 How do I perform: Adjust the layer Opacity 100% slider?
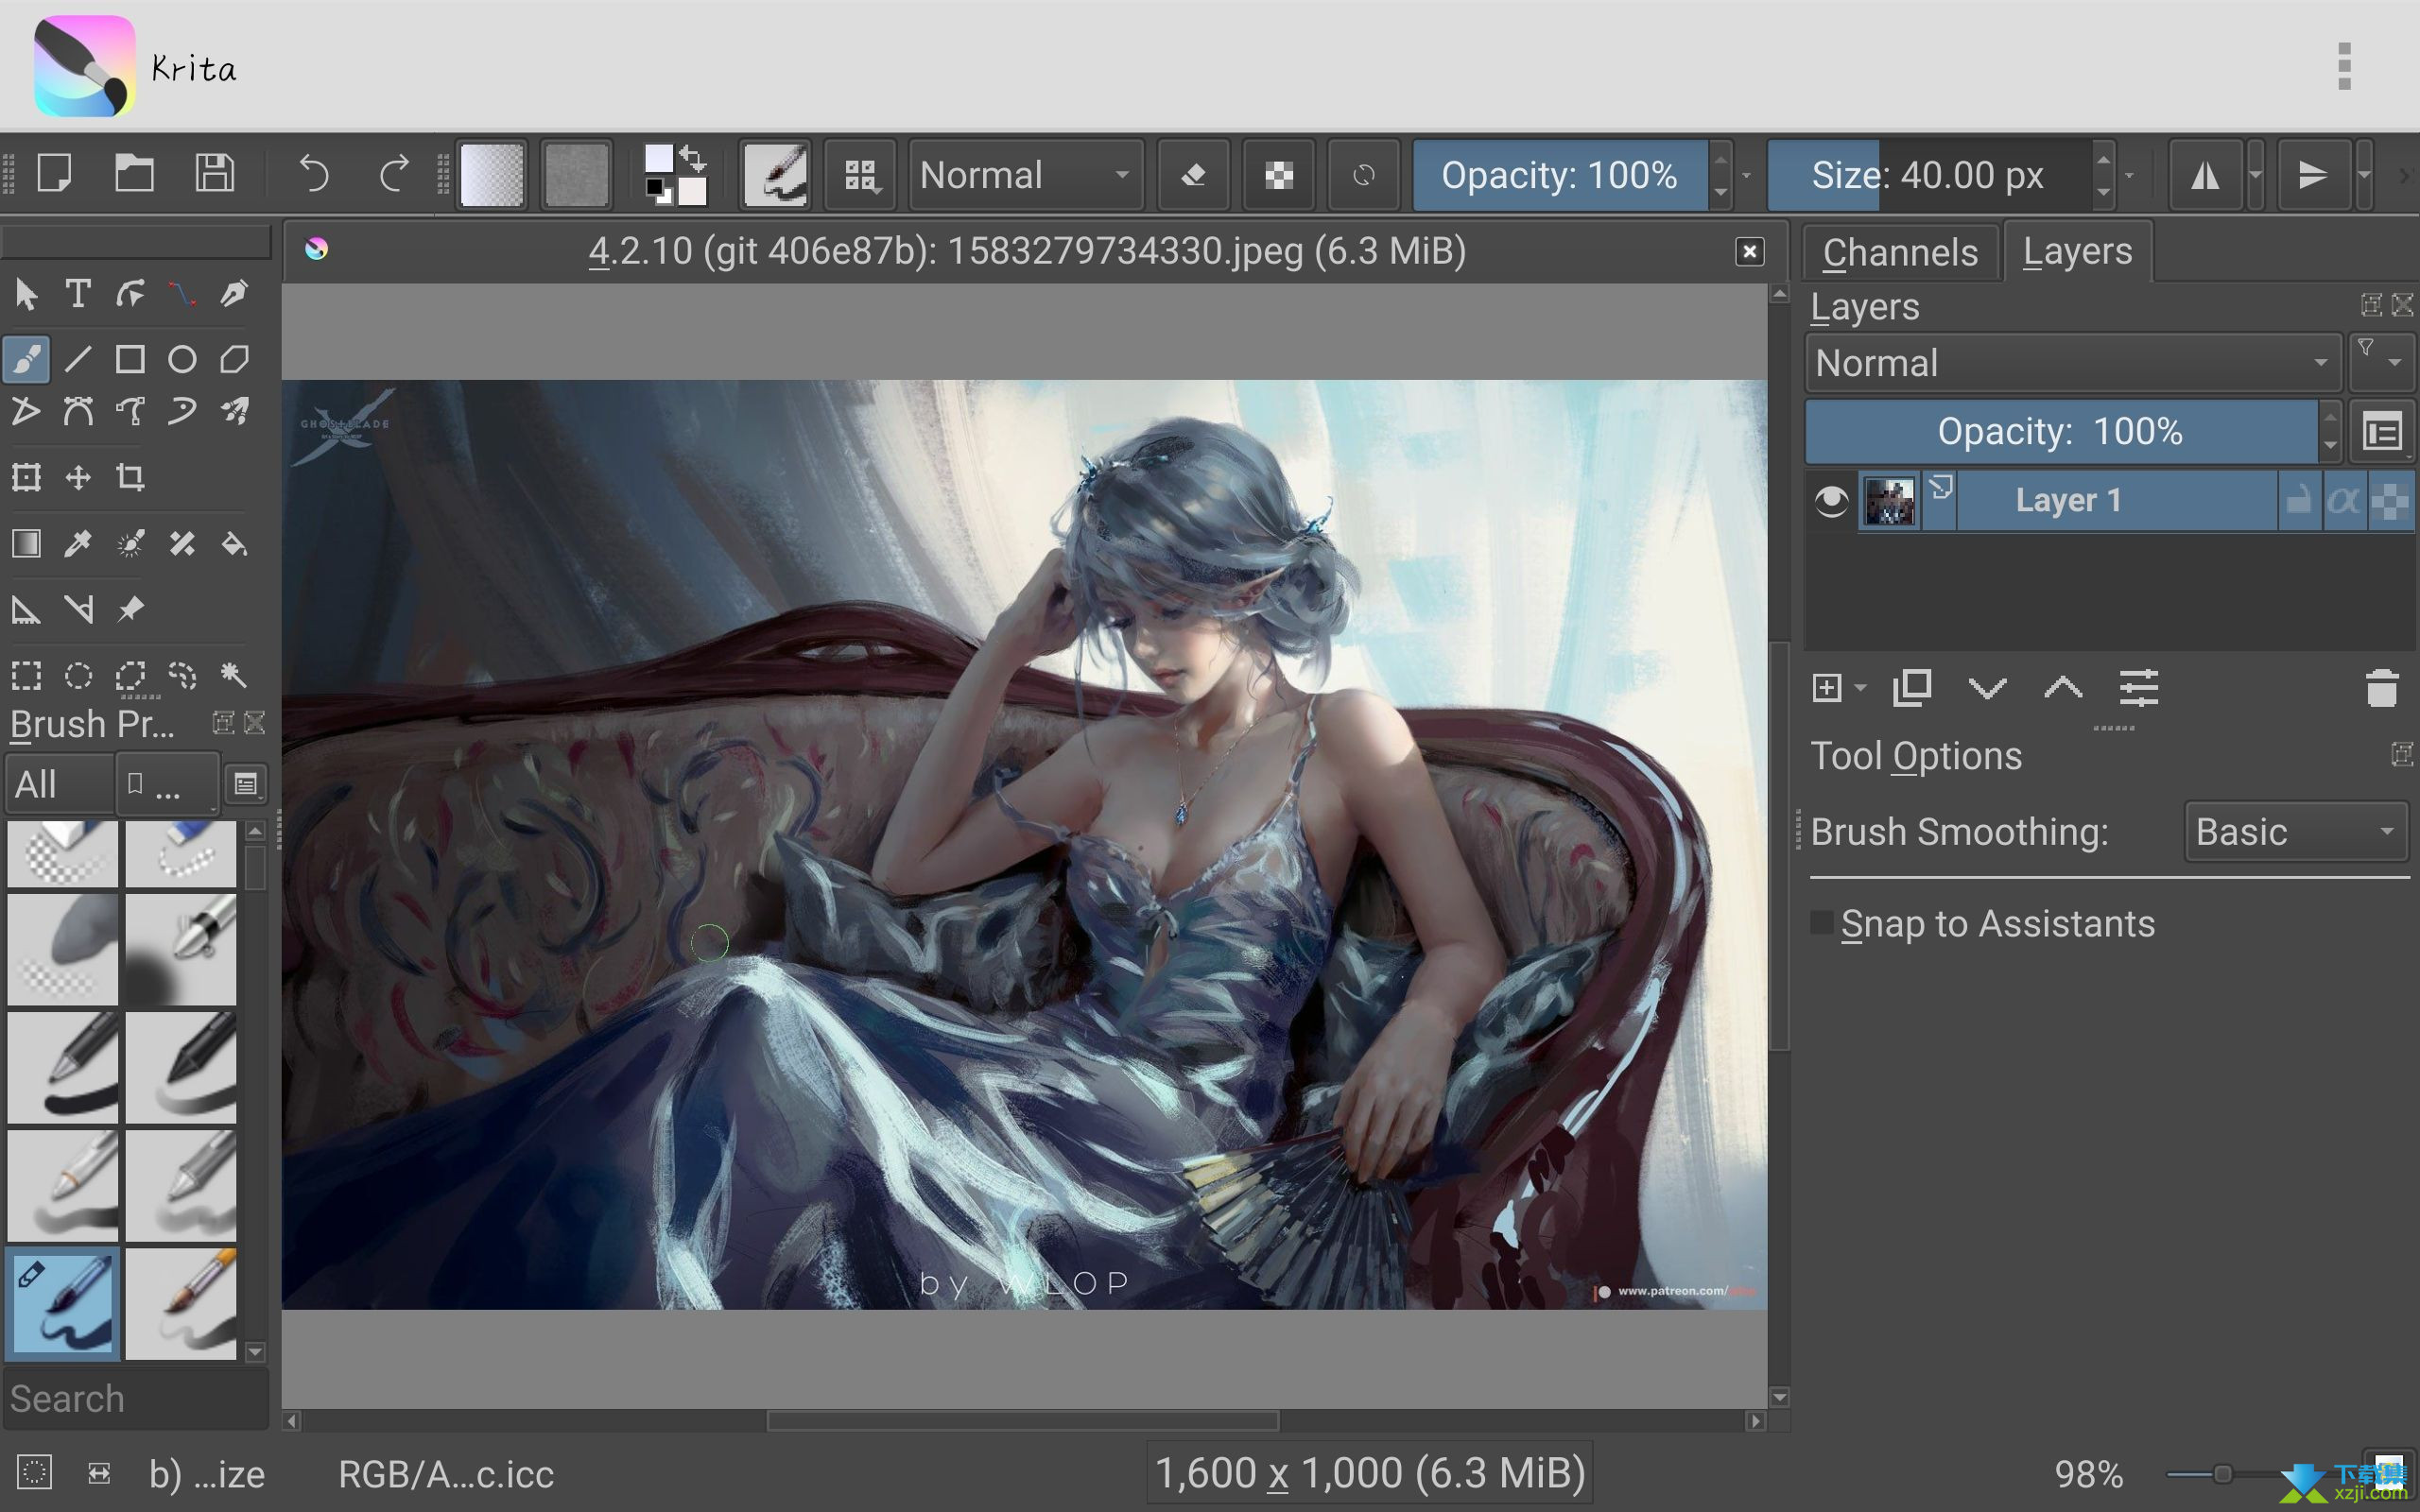pos(2061,431)
